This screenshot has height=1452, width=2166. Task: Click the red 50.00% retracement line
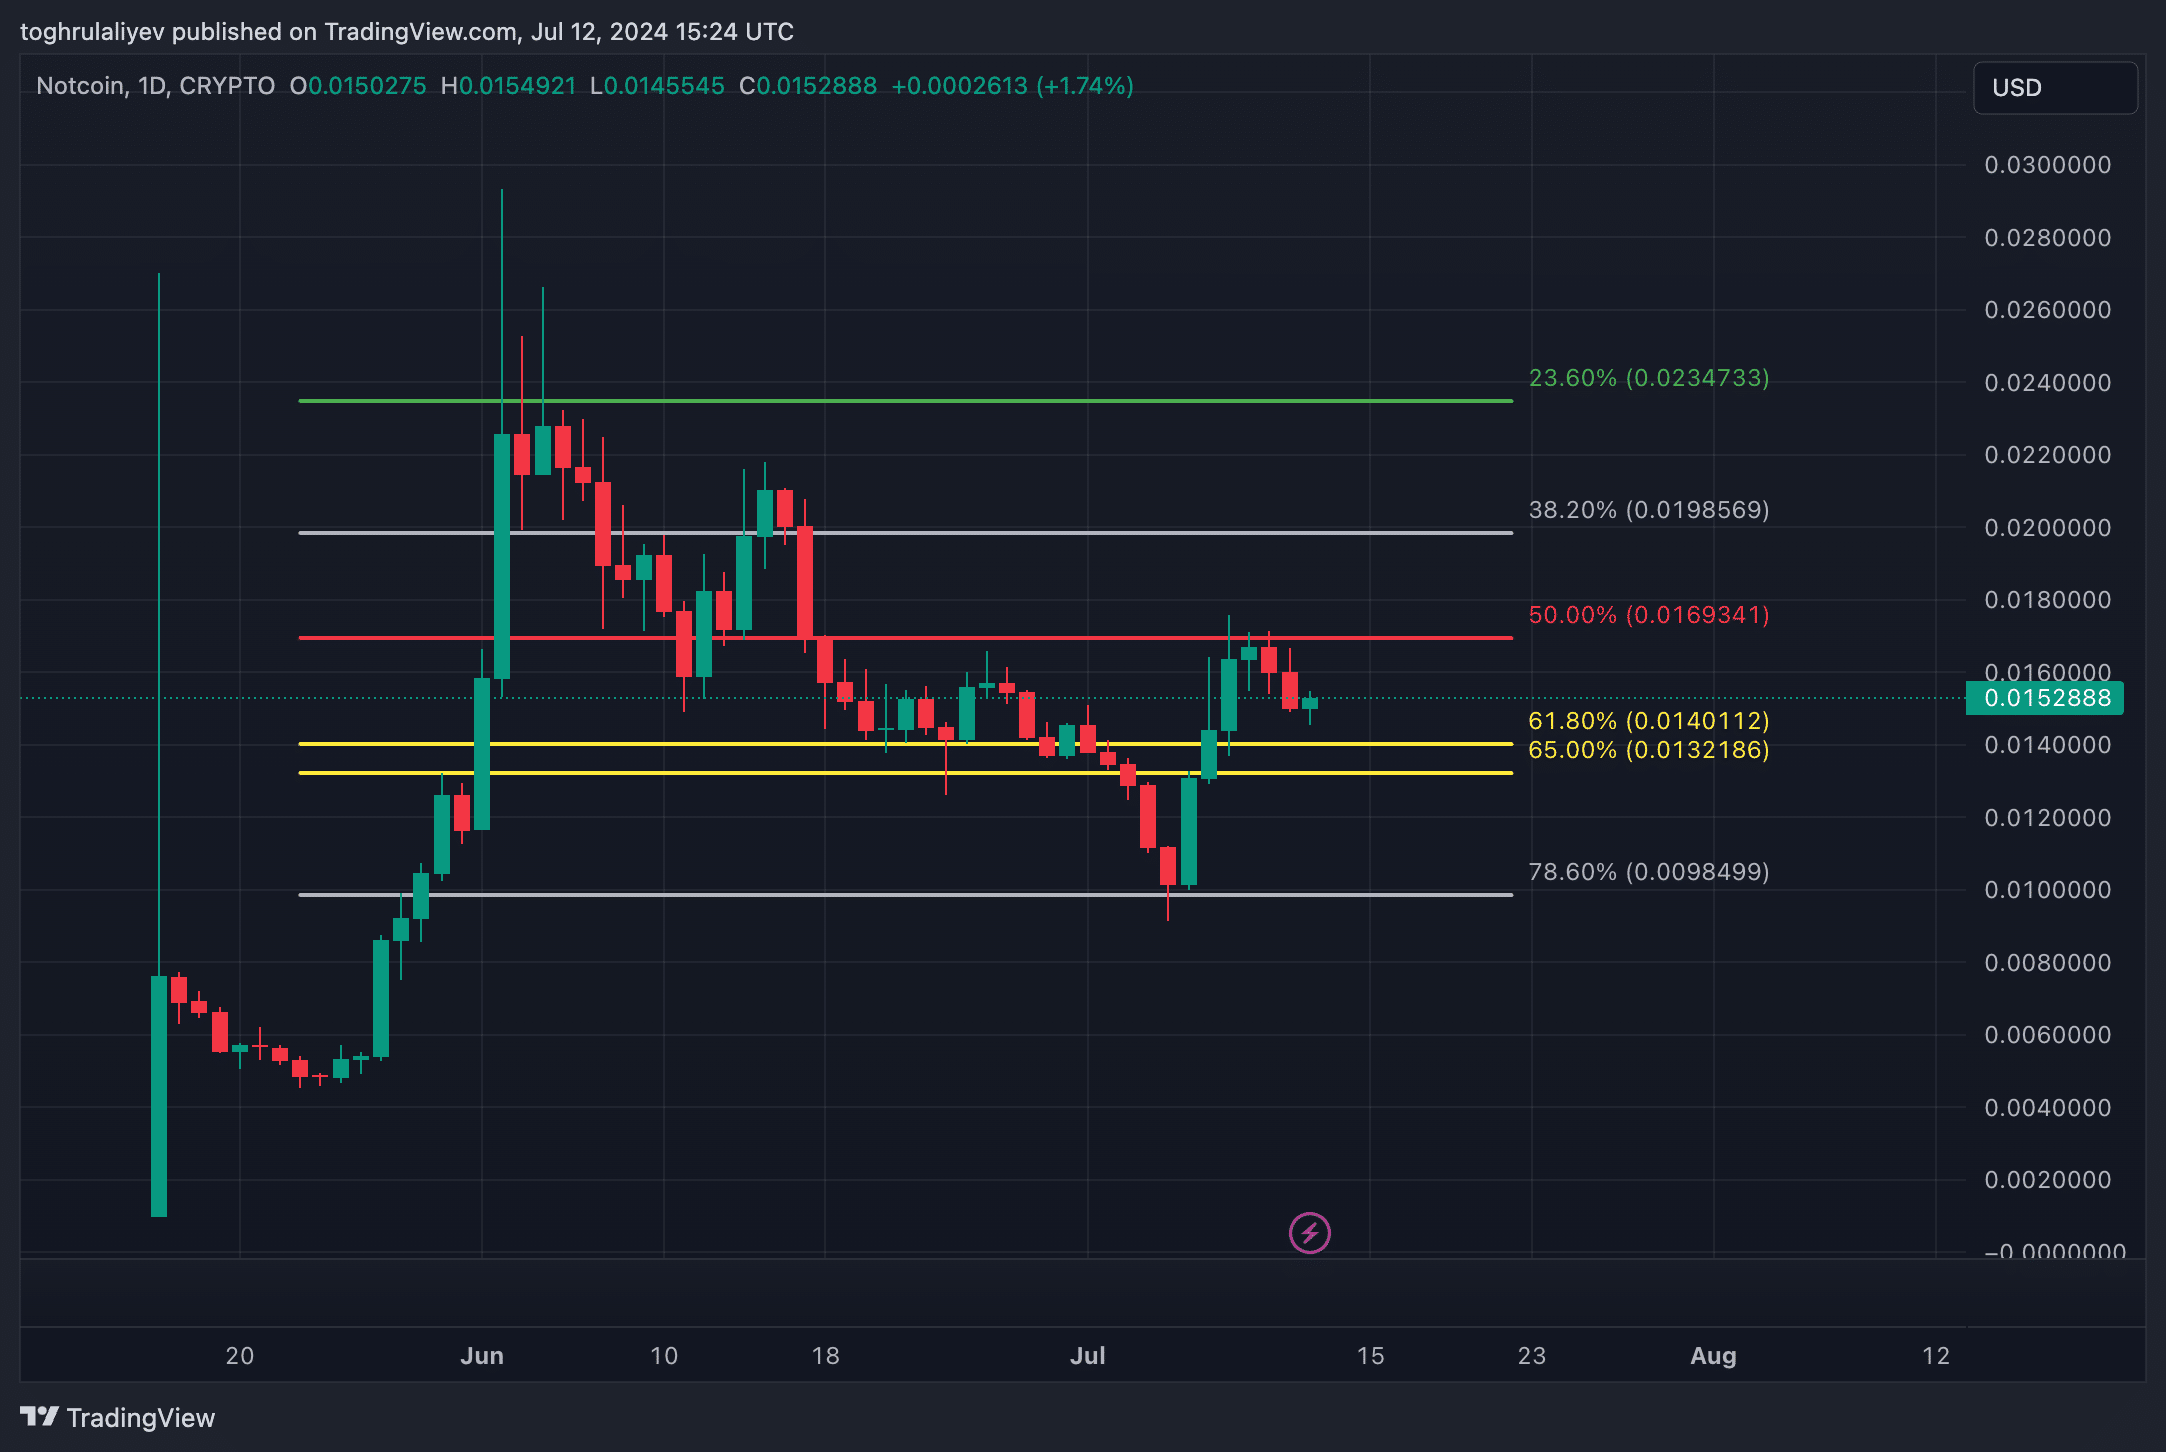click(x=906, y=638)
